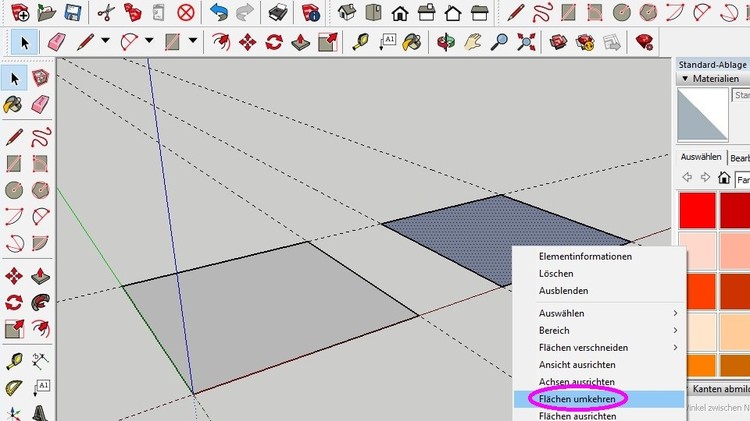The height and width of the screenshot is (421, 750).
Task: Click the materials Forward arrow
Action: pos(705,177)
